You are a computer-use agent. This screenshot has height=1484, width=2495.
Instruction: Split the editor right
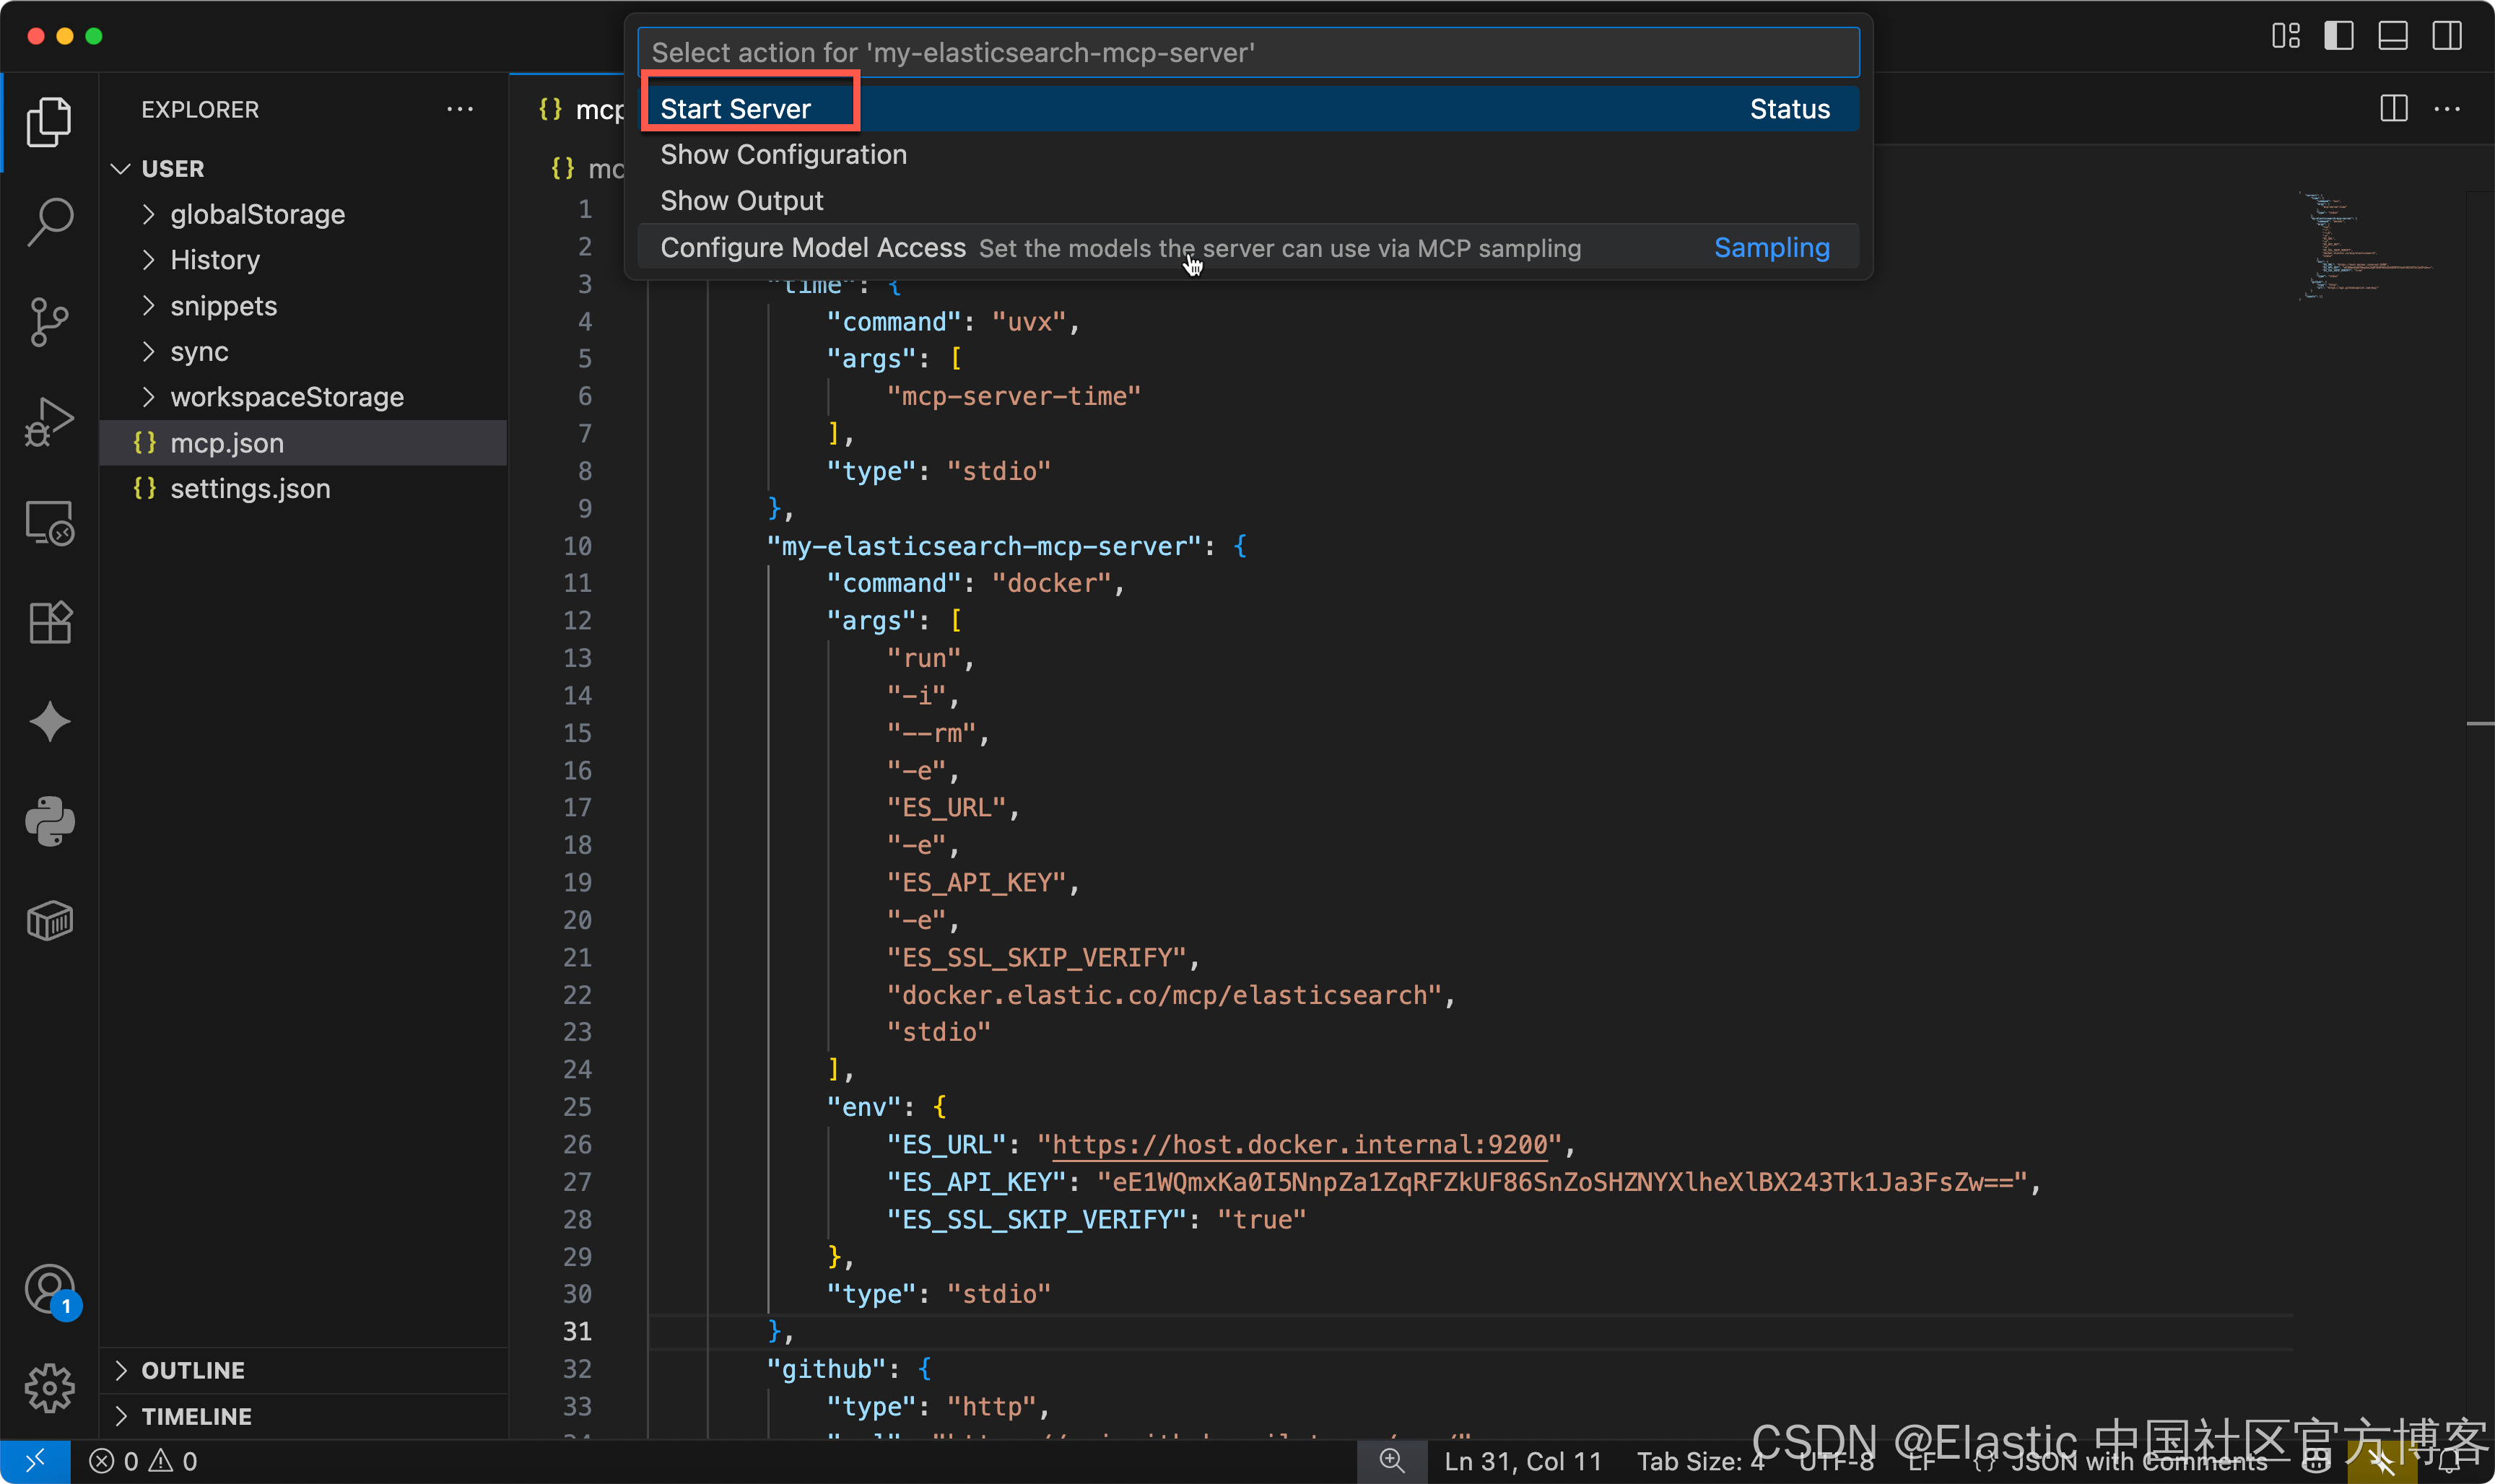click(x=2393, y=109)
